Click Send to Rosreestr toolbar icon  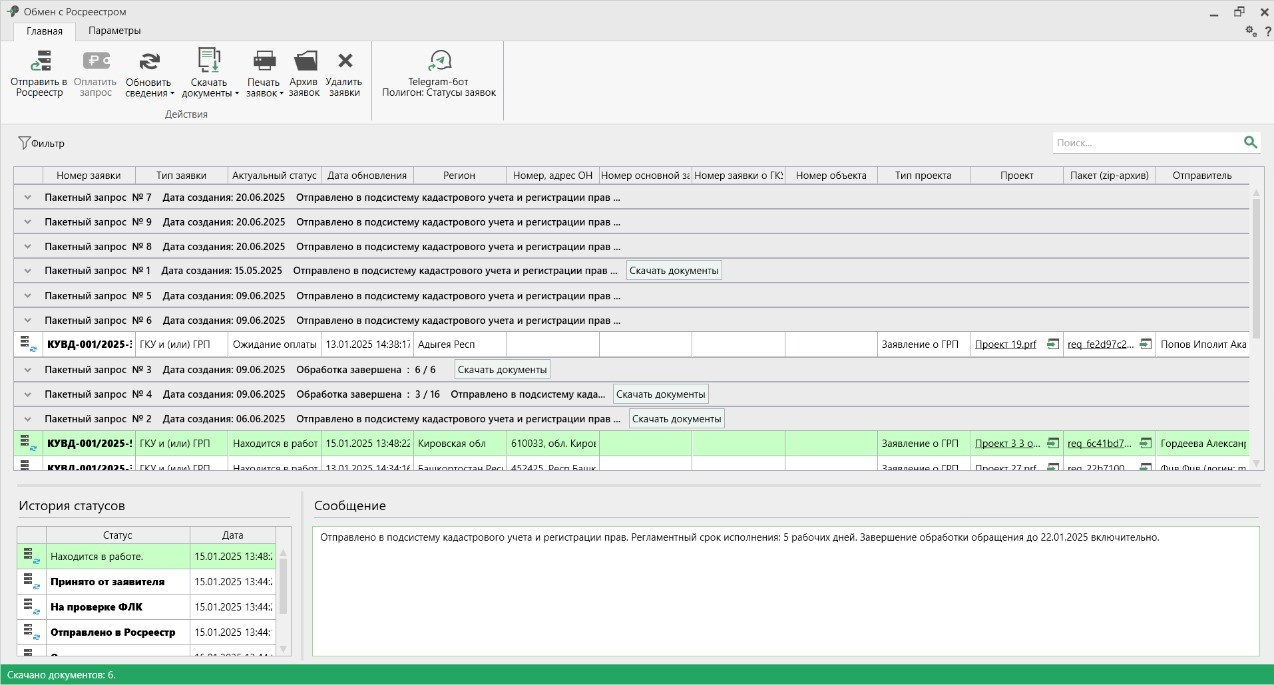point(39,63)
